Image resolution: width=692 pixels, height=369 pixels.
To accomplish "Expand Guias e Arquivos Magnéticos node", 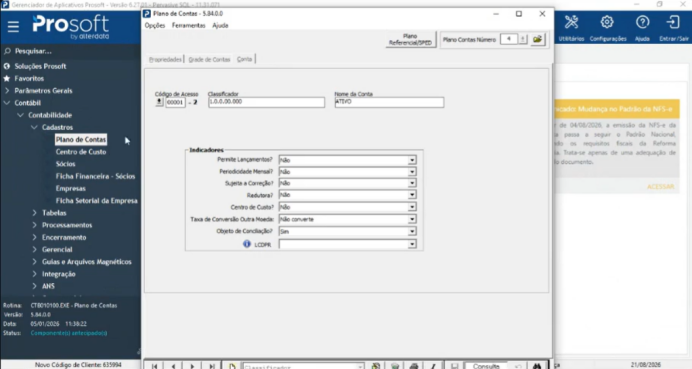I will (x=34, y=262).
